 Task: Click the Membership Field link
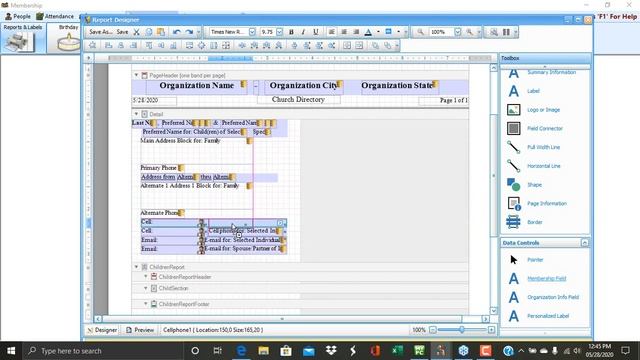[x=547, y=278]
